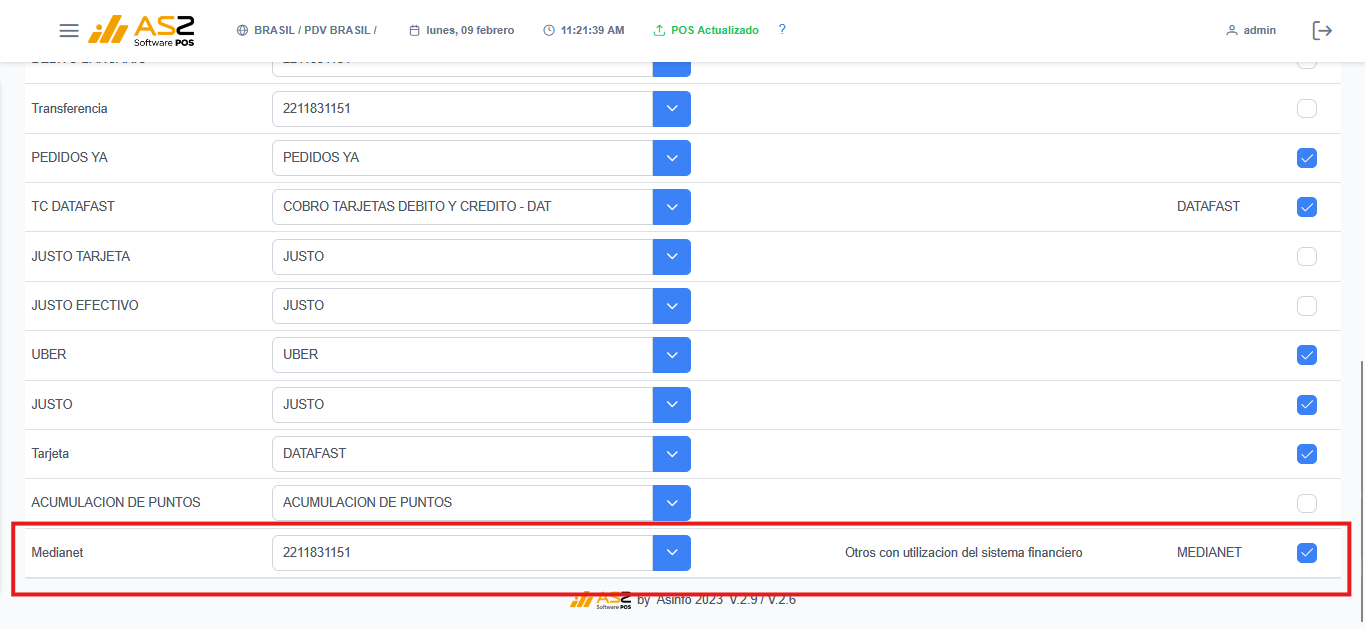1365x629 pixels.
Task: Check the ACUMULACION DE PUNTOS checkbox
Action: coord(1307,503)
